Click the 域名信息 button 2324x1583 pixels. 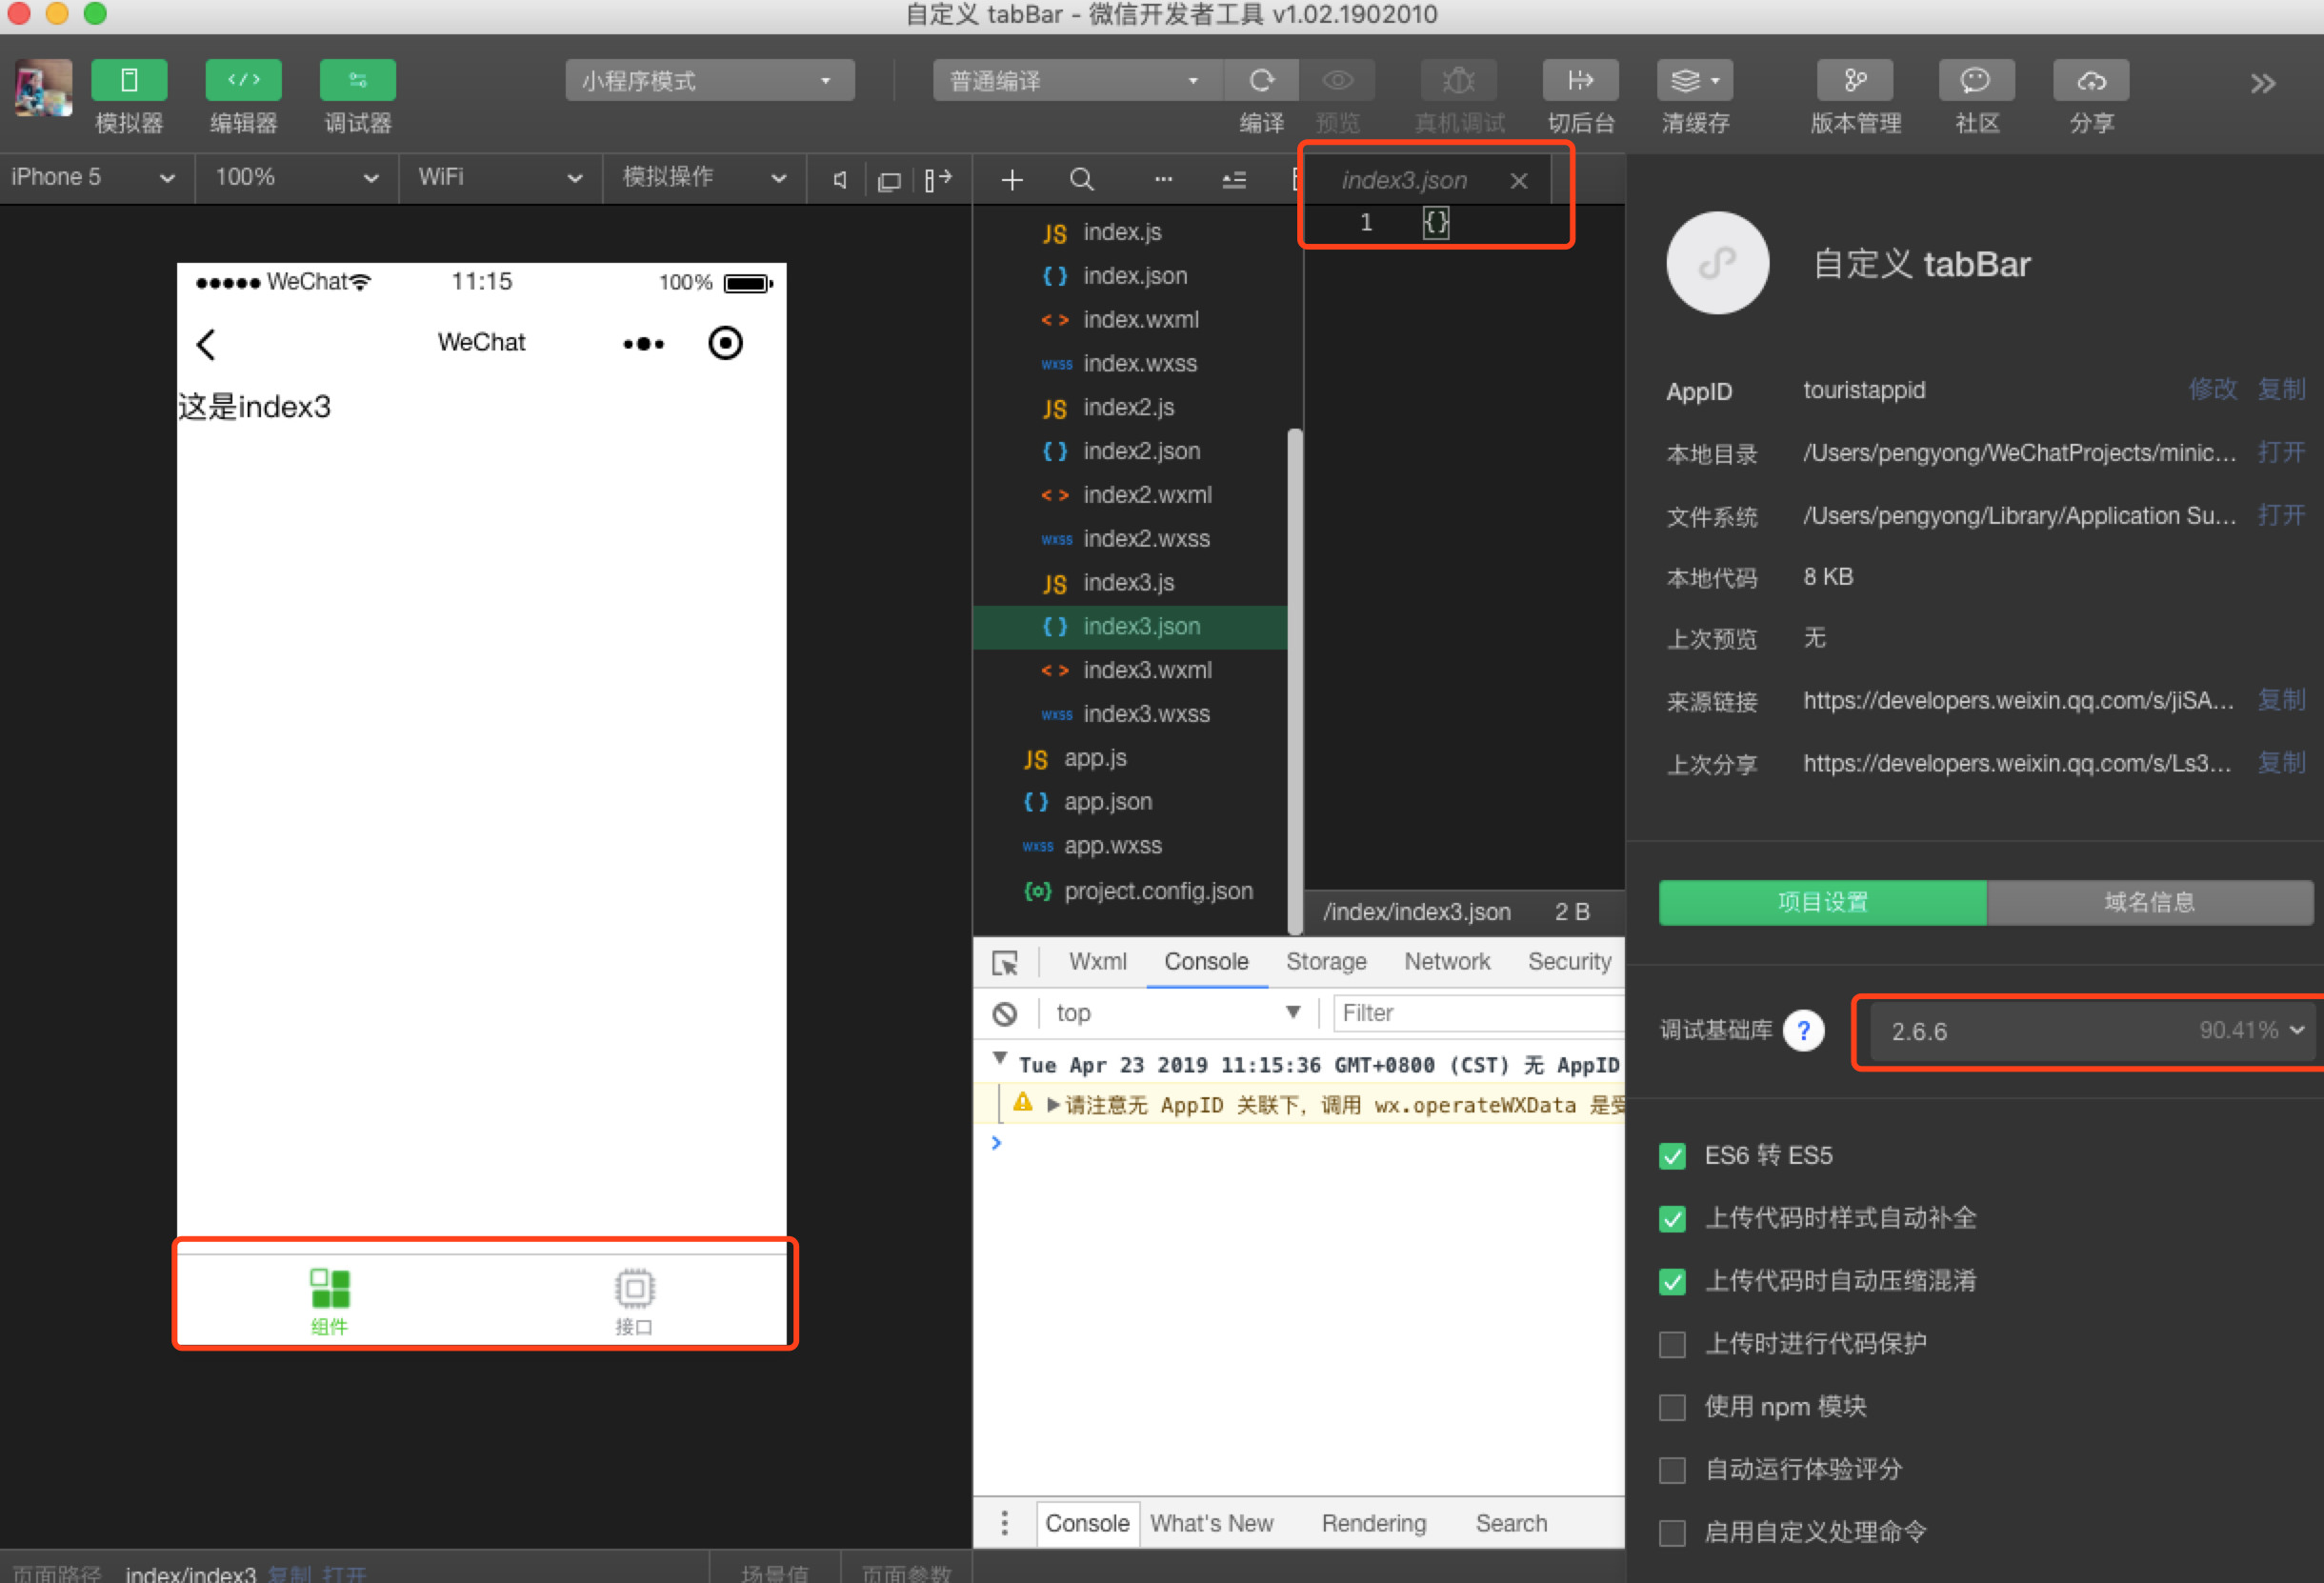pyautogui.click(x=2149, y=902)
